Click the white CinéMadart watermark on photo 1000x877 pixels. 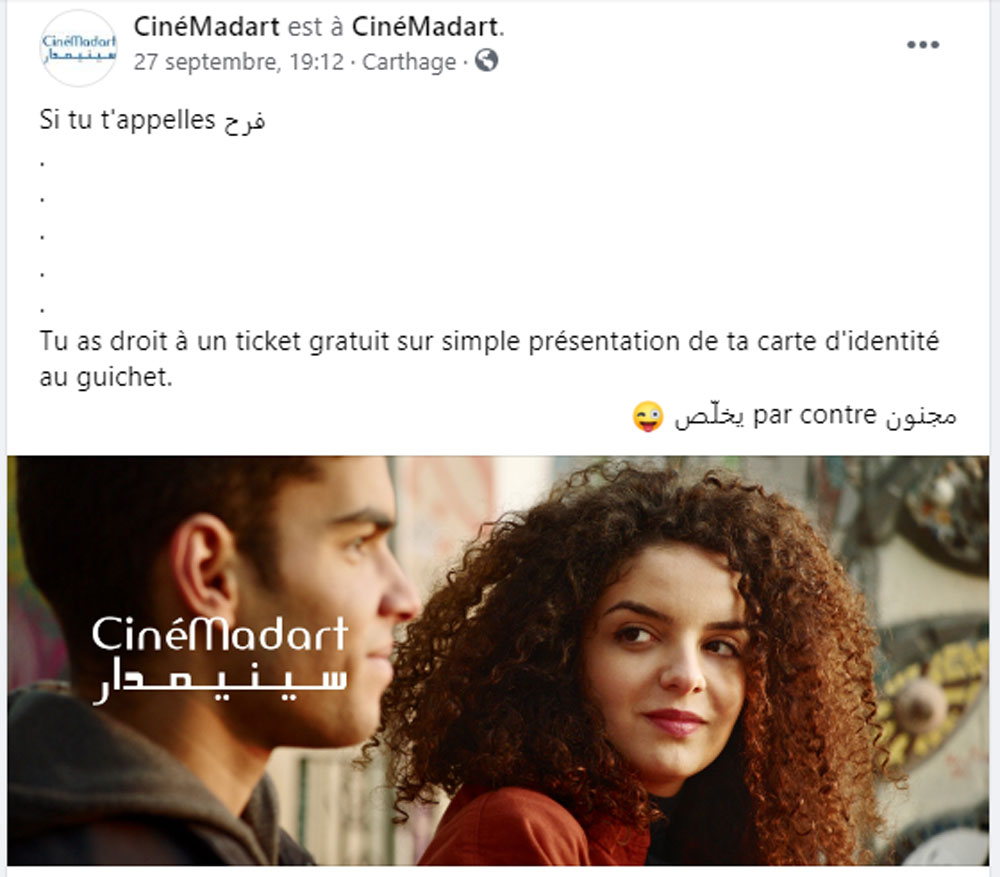[220, 634]
